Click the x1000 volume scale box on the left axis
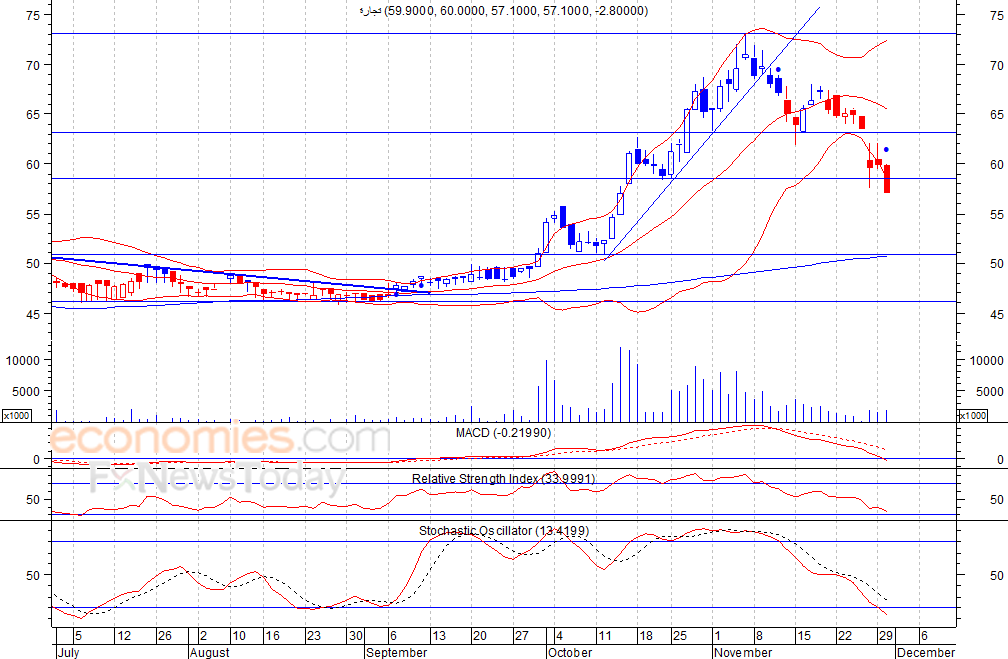The height and width of the screenshot is (659, 1008). point(16,415)
